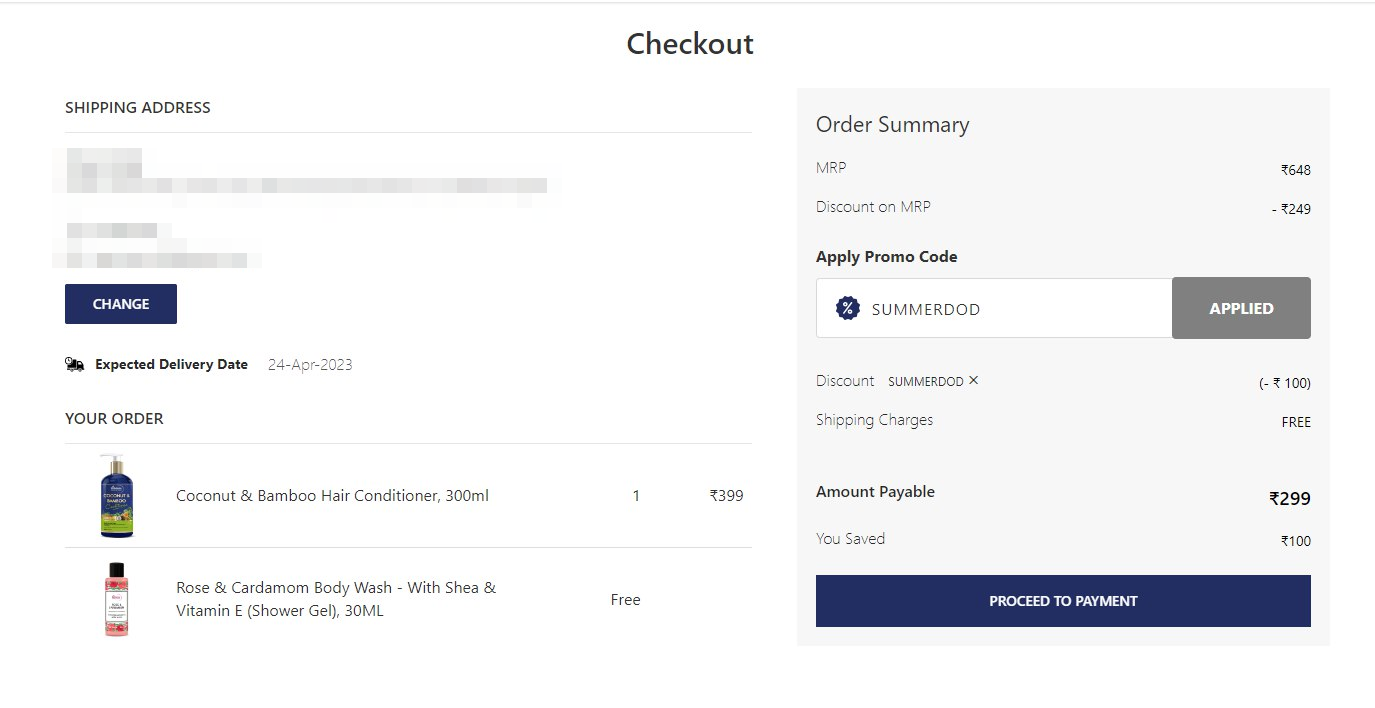Click the Amount Payable ₹299 value

[1290, 499]
